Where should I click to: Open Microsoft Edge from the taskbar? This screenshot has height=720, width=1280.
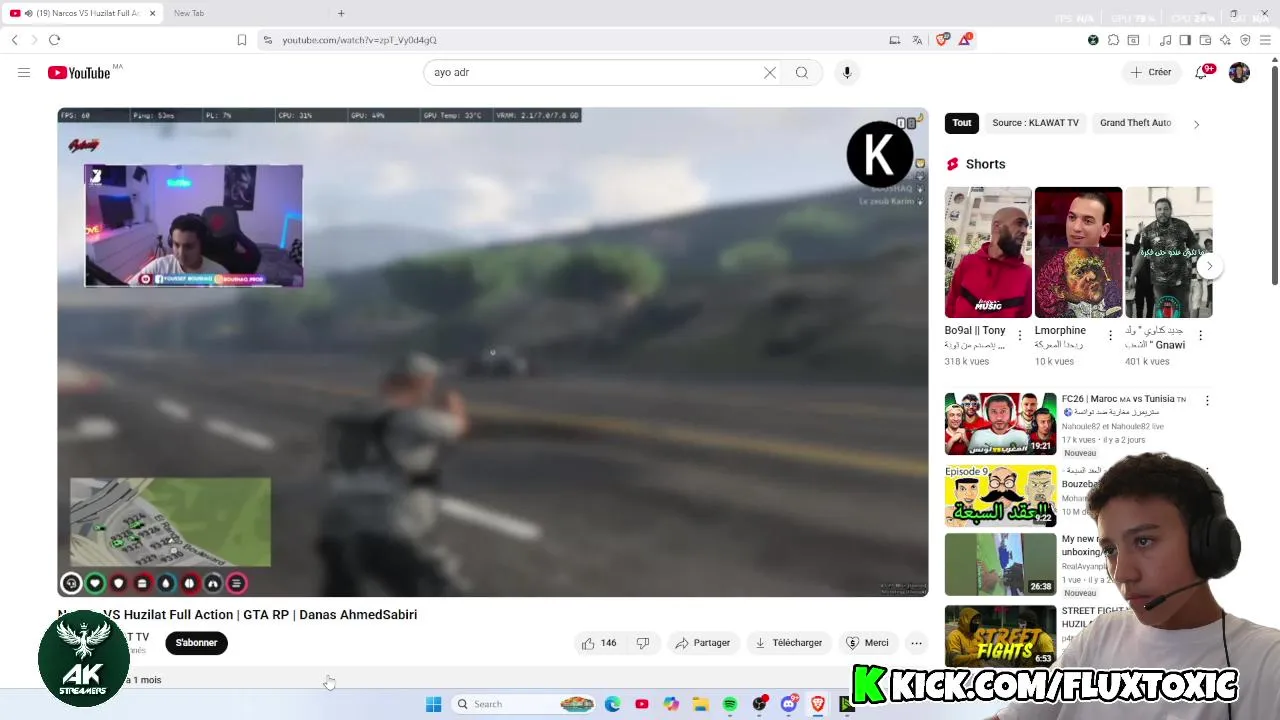[612, 704]
